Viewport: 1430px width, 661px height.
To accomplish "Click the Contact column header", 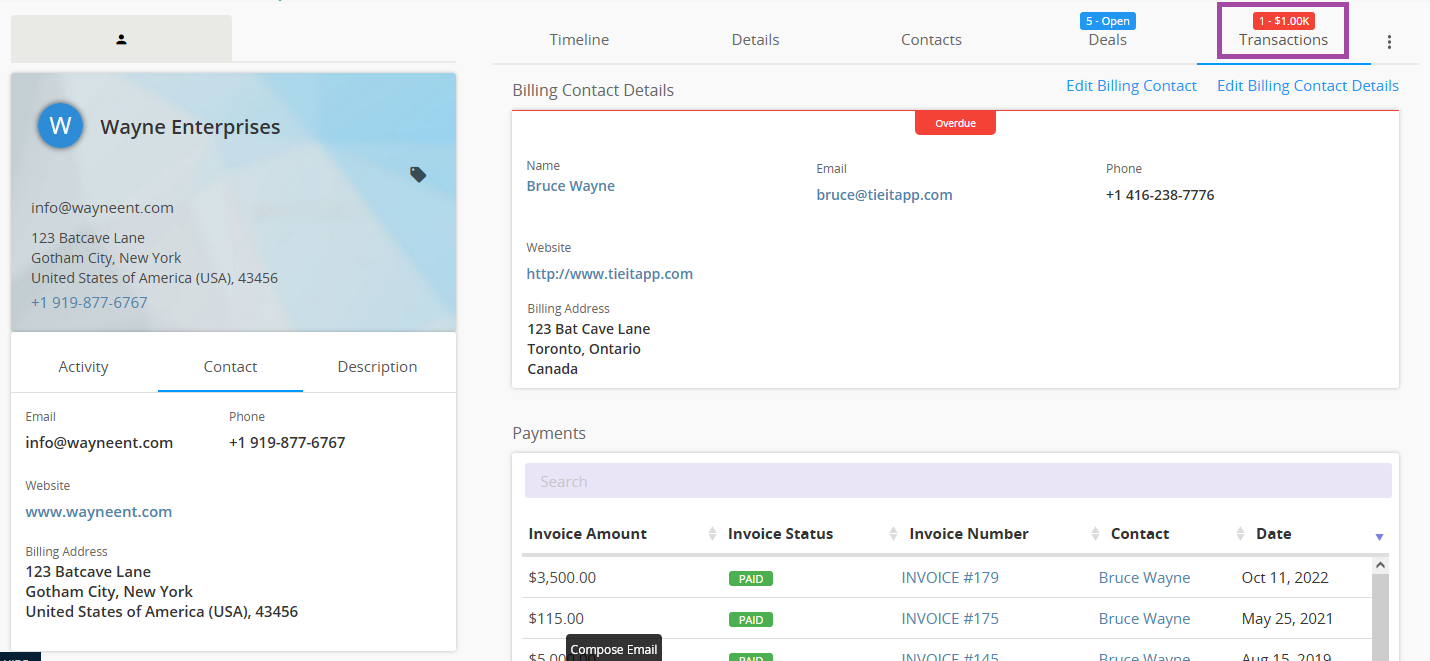I will coord(1140,534).
